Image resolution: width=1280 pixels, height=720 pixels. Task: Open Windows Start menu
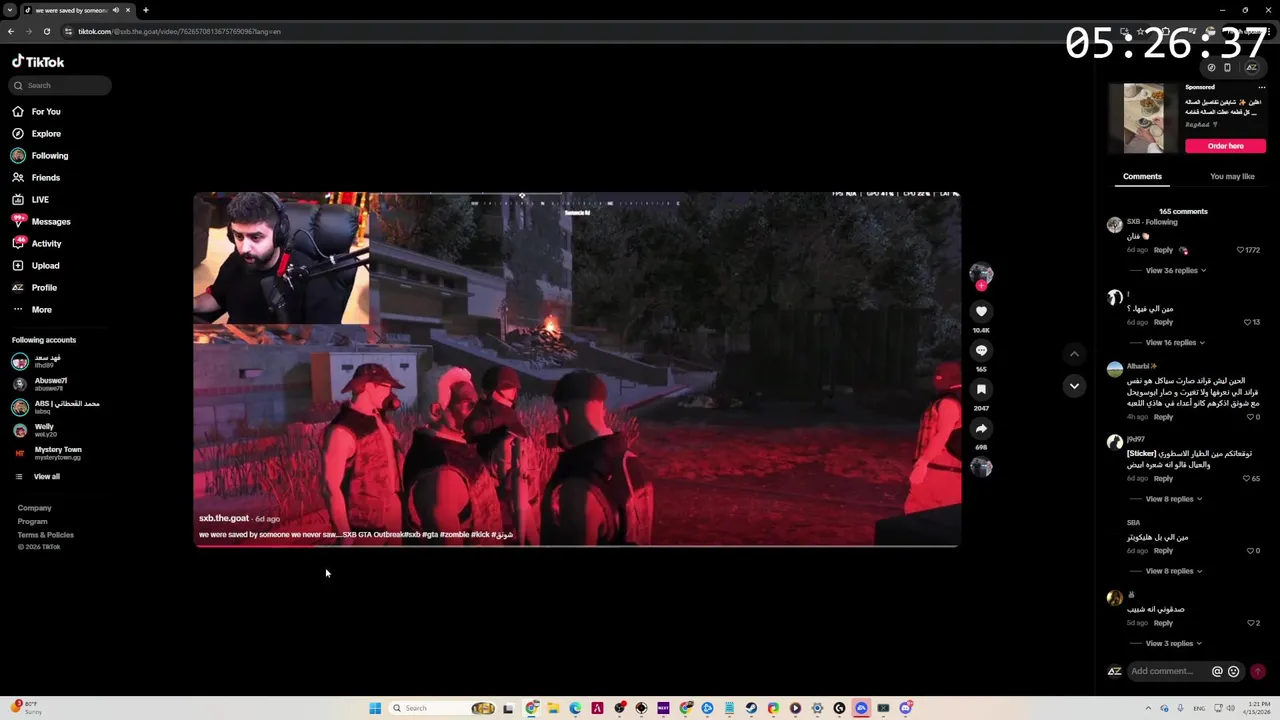[x=375, y=708]
